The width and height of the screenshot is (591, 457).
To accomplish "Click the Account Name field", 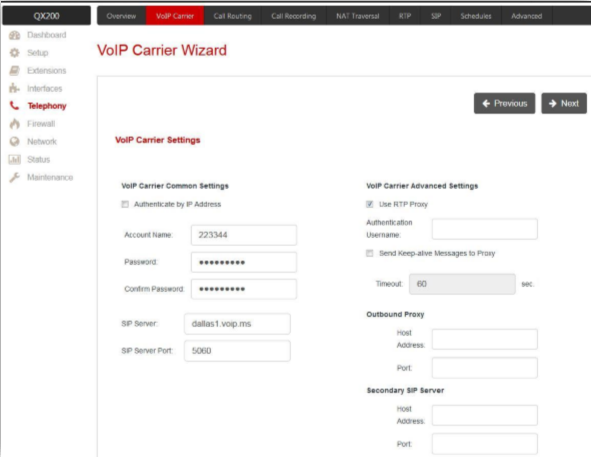I will tap(244, 235).
